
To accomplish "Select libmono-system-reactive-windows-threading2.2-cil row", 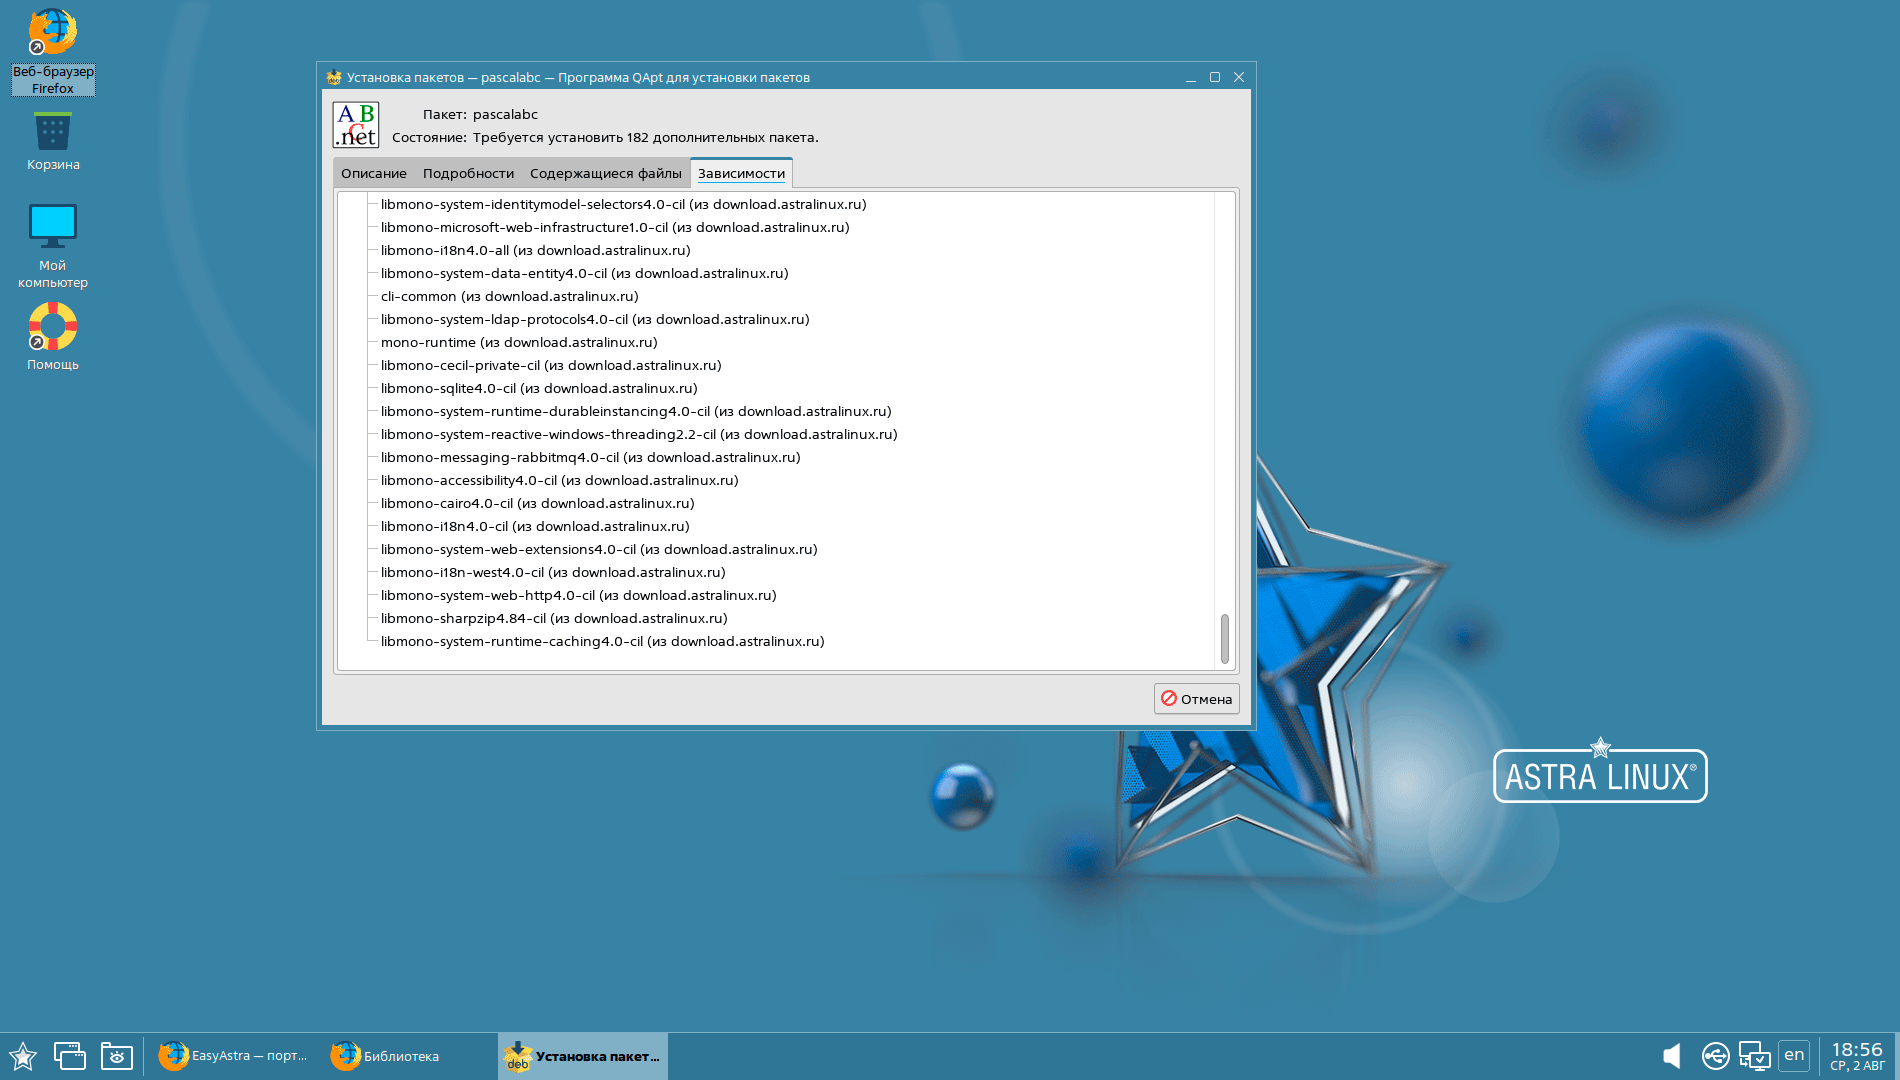I will click(x=639, y=434).
